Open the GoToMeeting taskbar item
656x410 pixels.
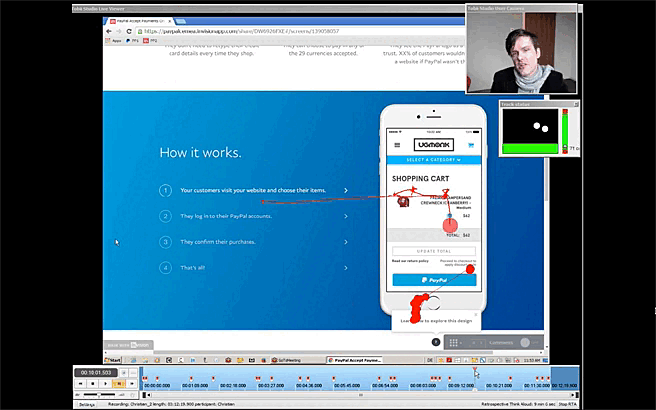[x=297, y=360]
